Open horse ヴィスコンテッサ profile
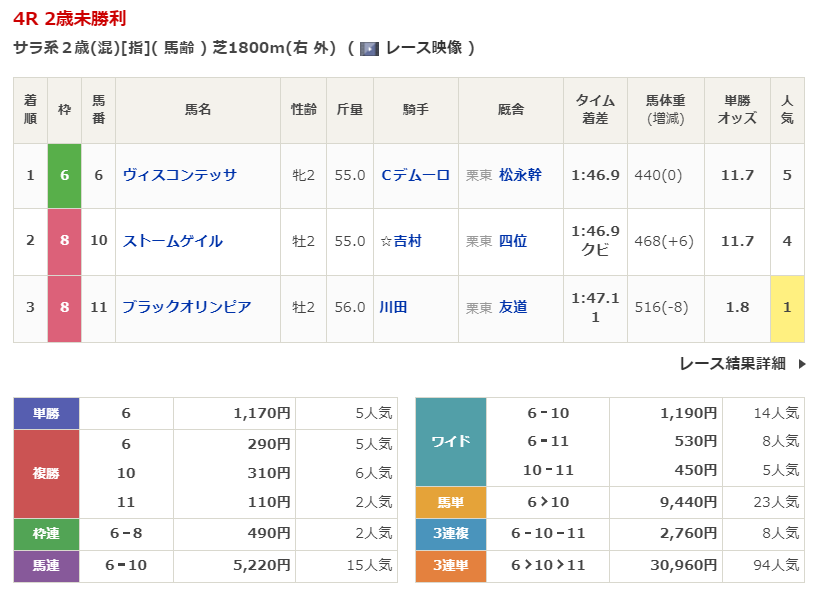The image size is (821, 590). [x=180, y=175]
